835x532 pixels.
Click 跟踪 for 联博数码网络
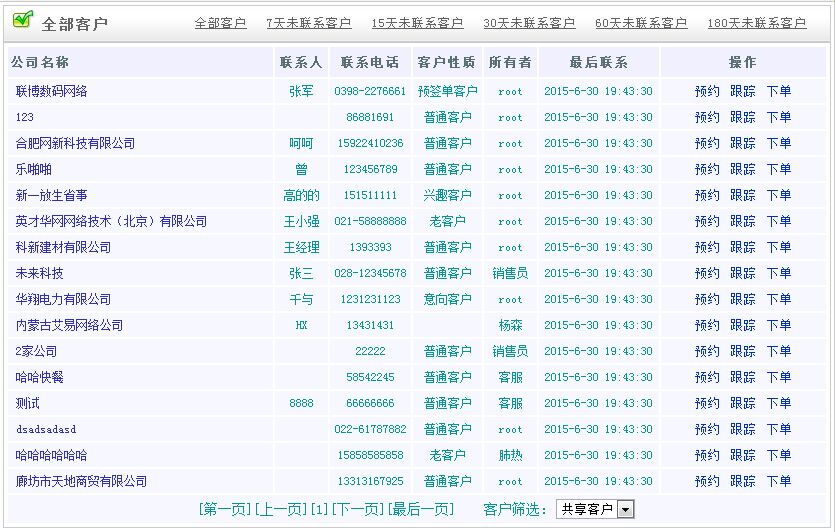tap(743, 91)
